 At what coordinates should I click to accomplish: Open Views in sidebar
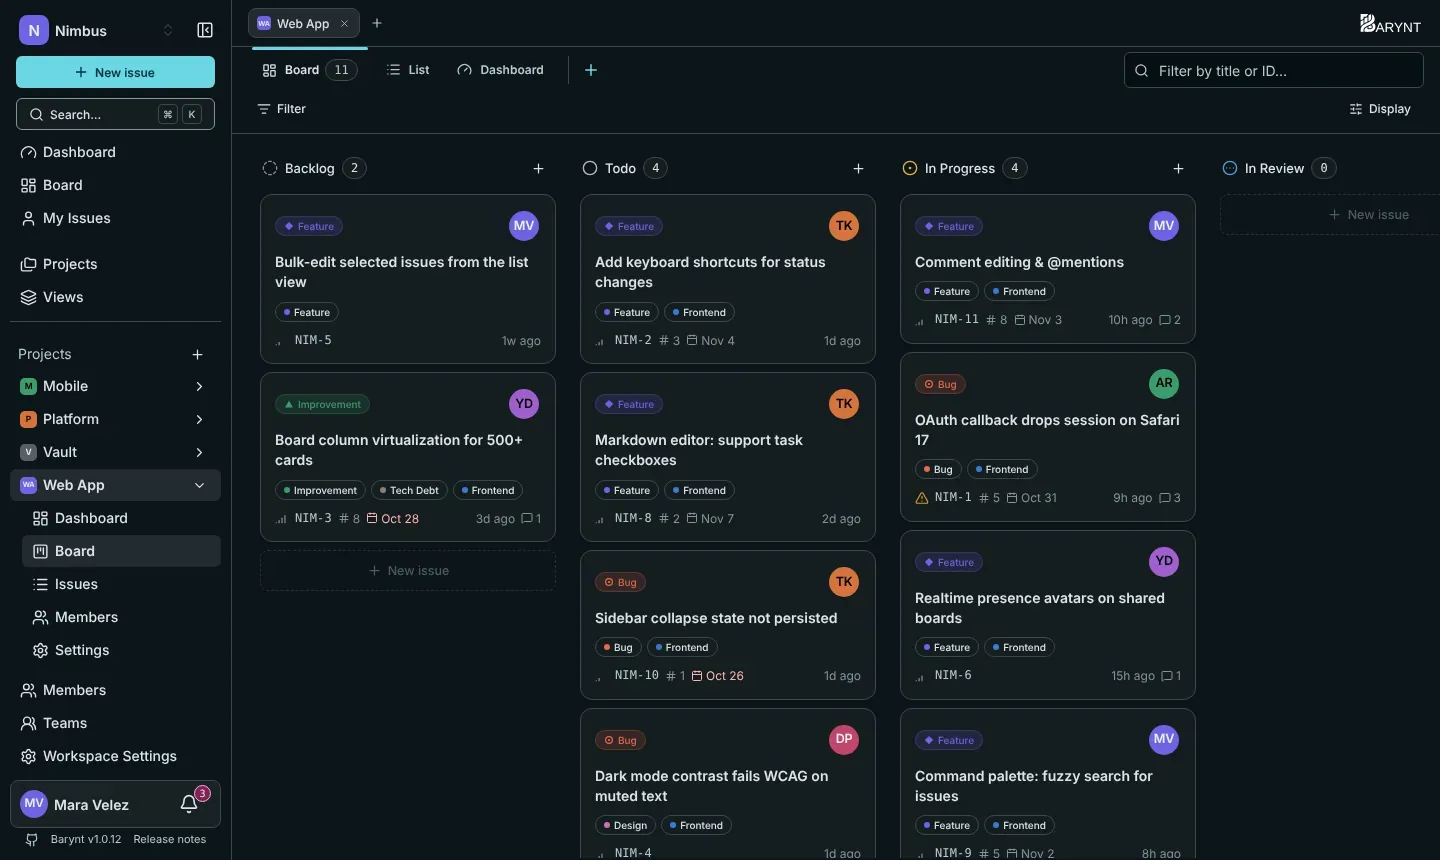115,297
